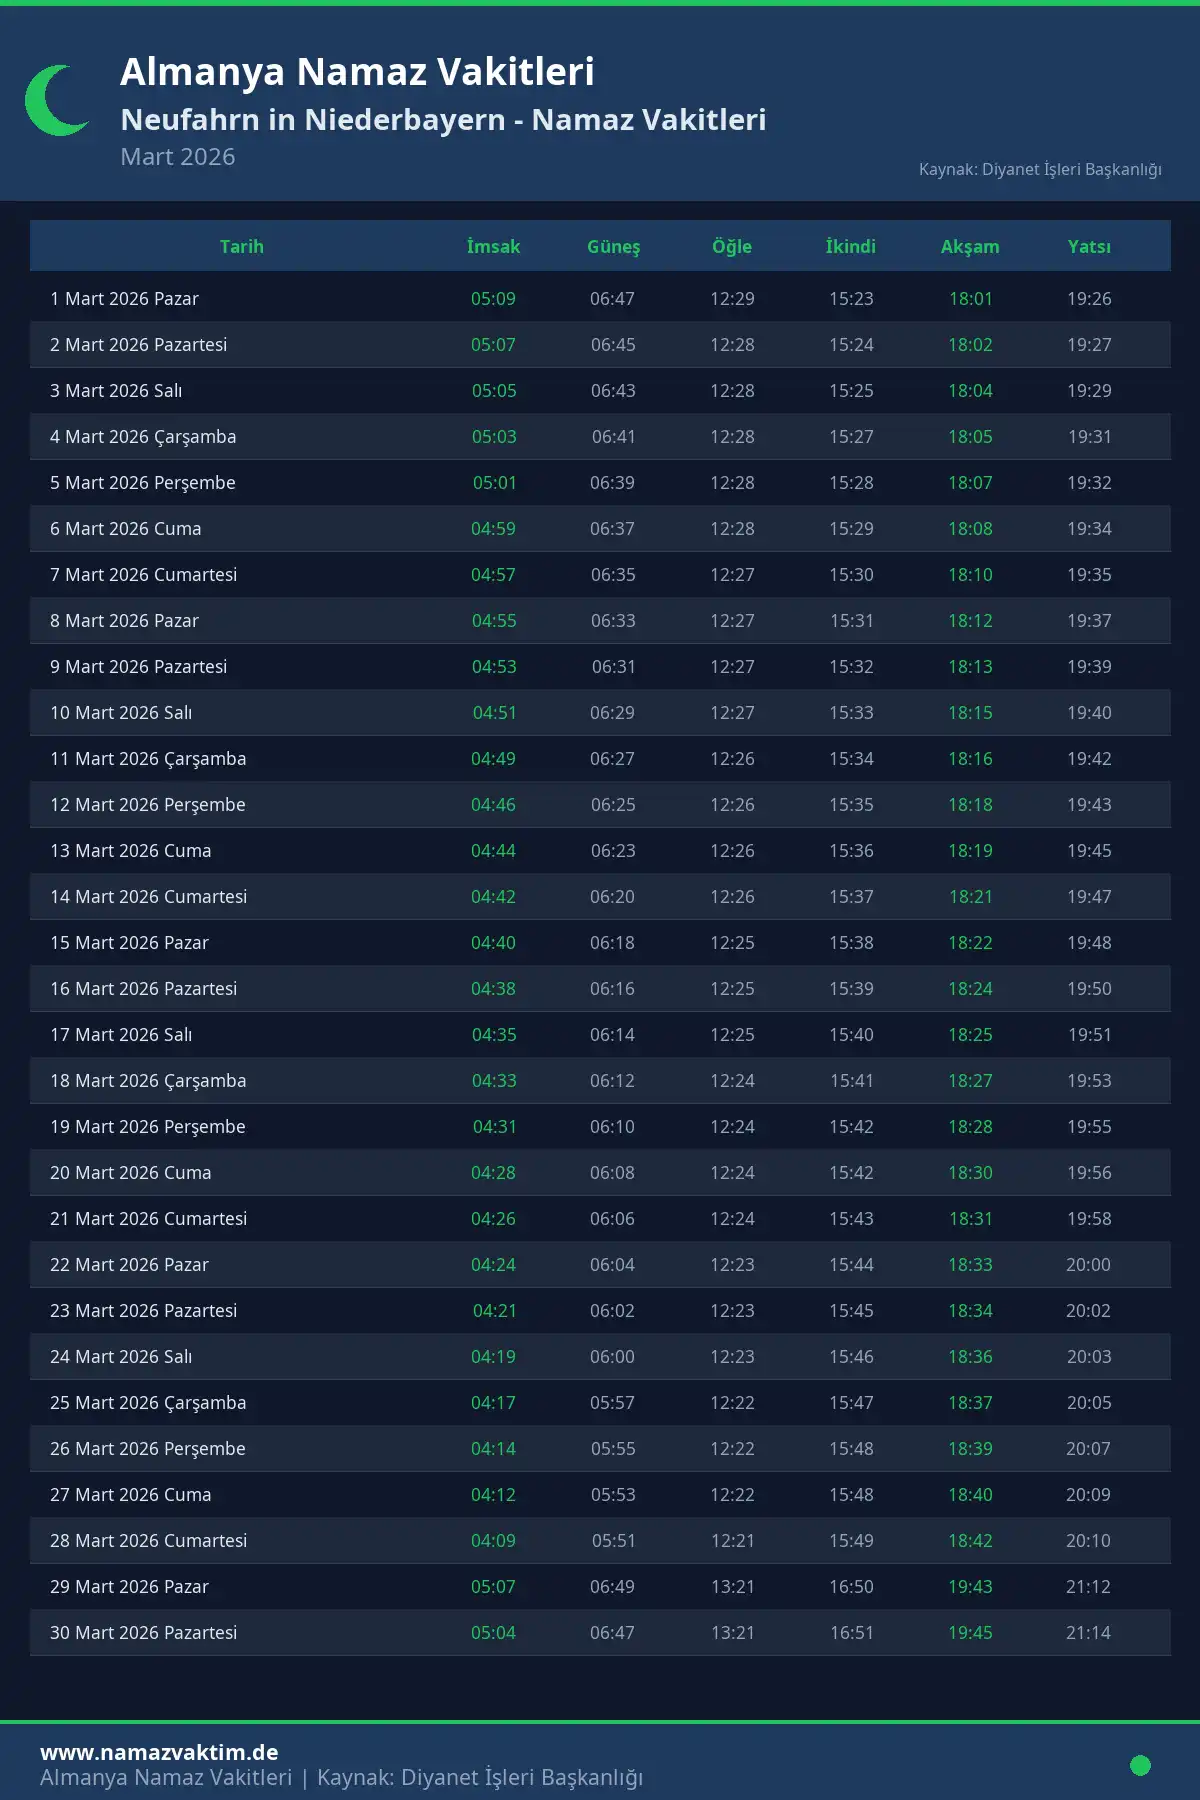This screenshot has width=1200, height=1800.
Task: Click the green crescent moon logo
Action: click(55, 101)
